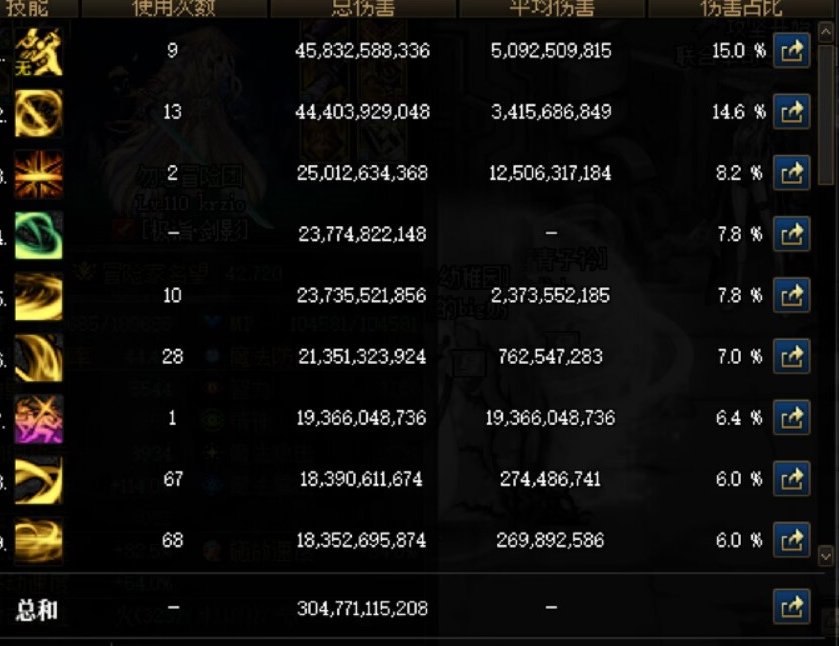Select the purple and orange skill icon
The image size is (839, 646).
39,419
